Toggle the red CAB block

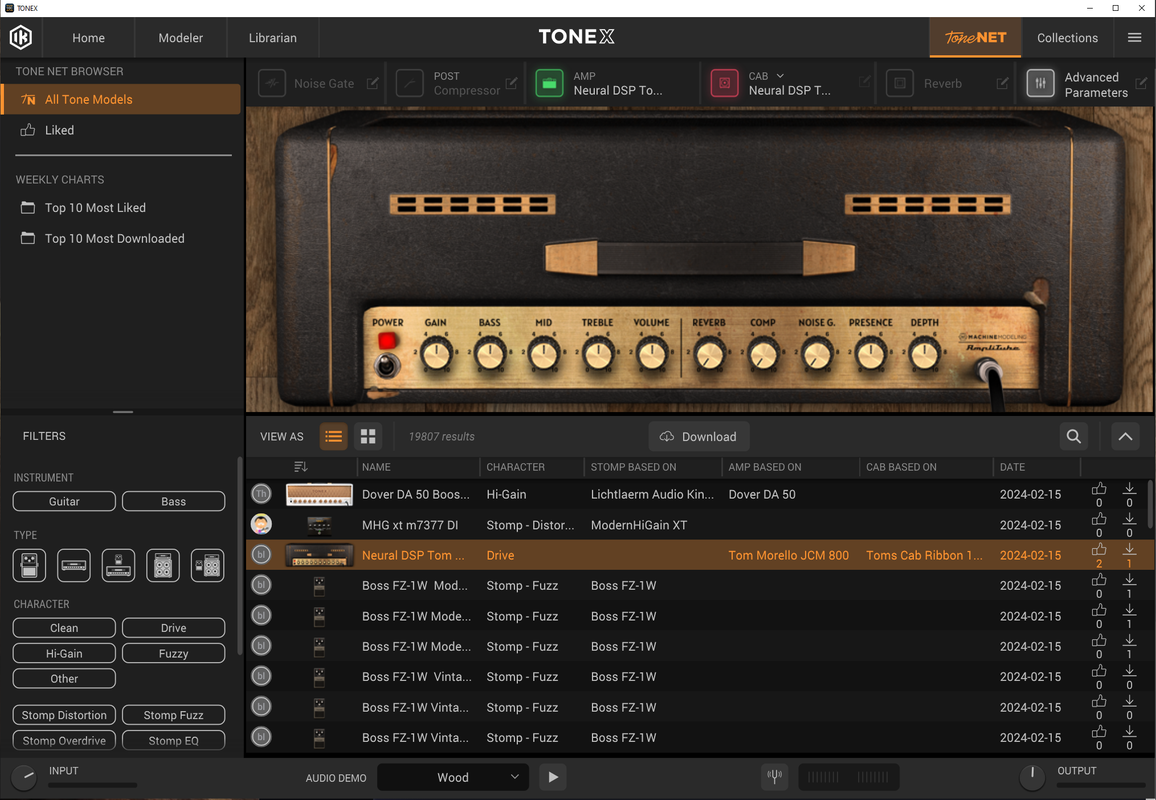[x=724, y=83]
